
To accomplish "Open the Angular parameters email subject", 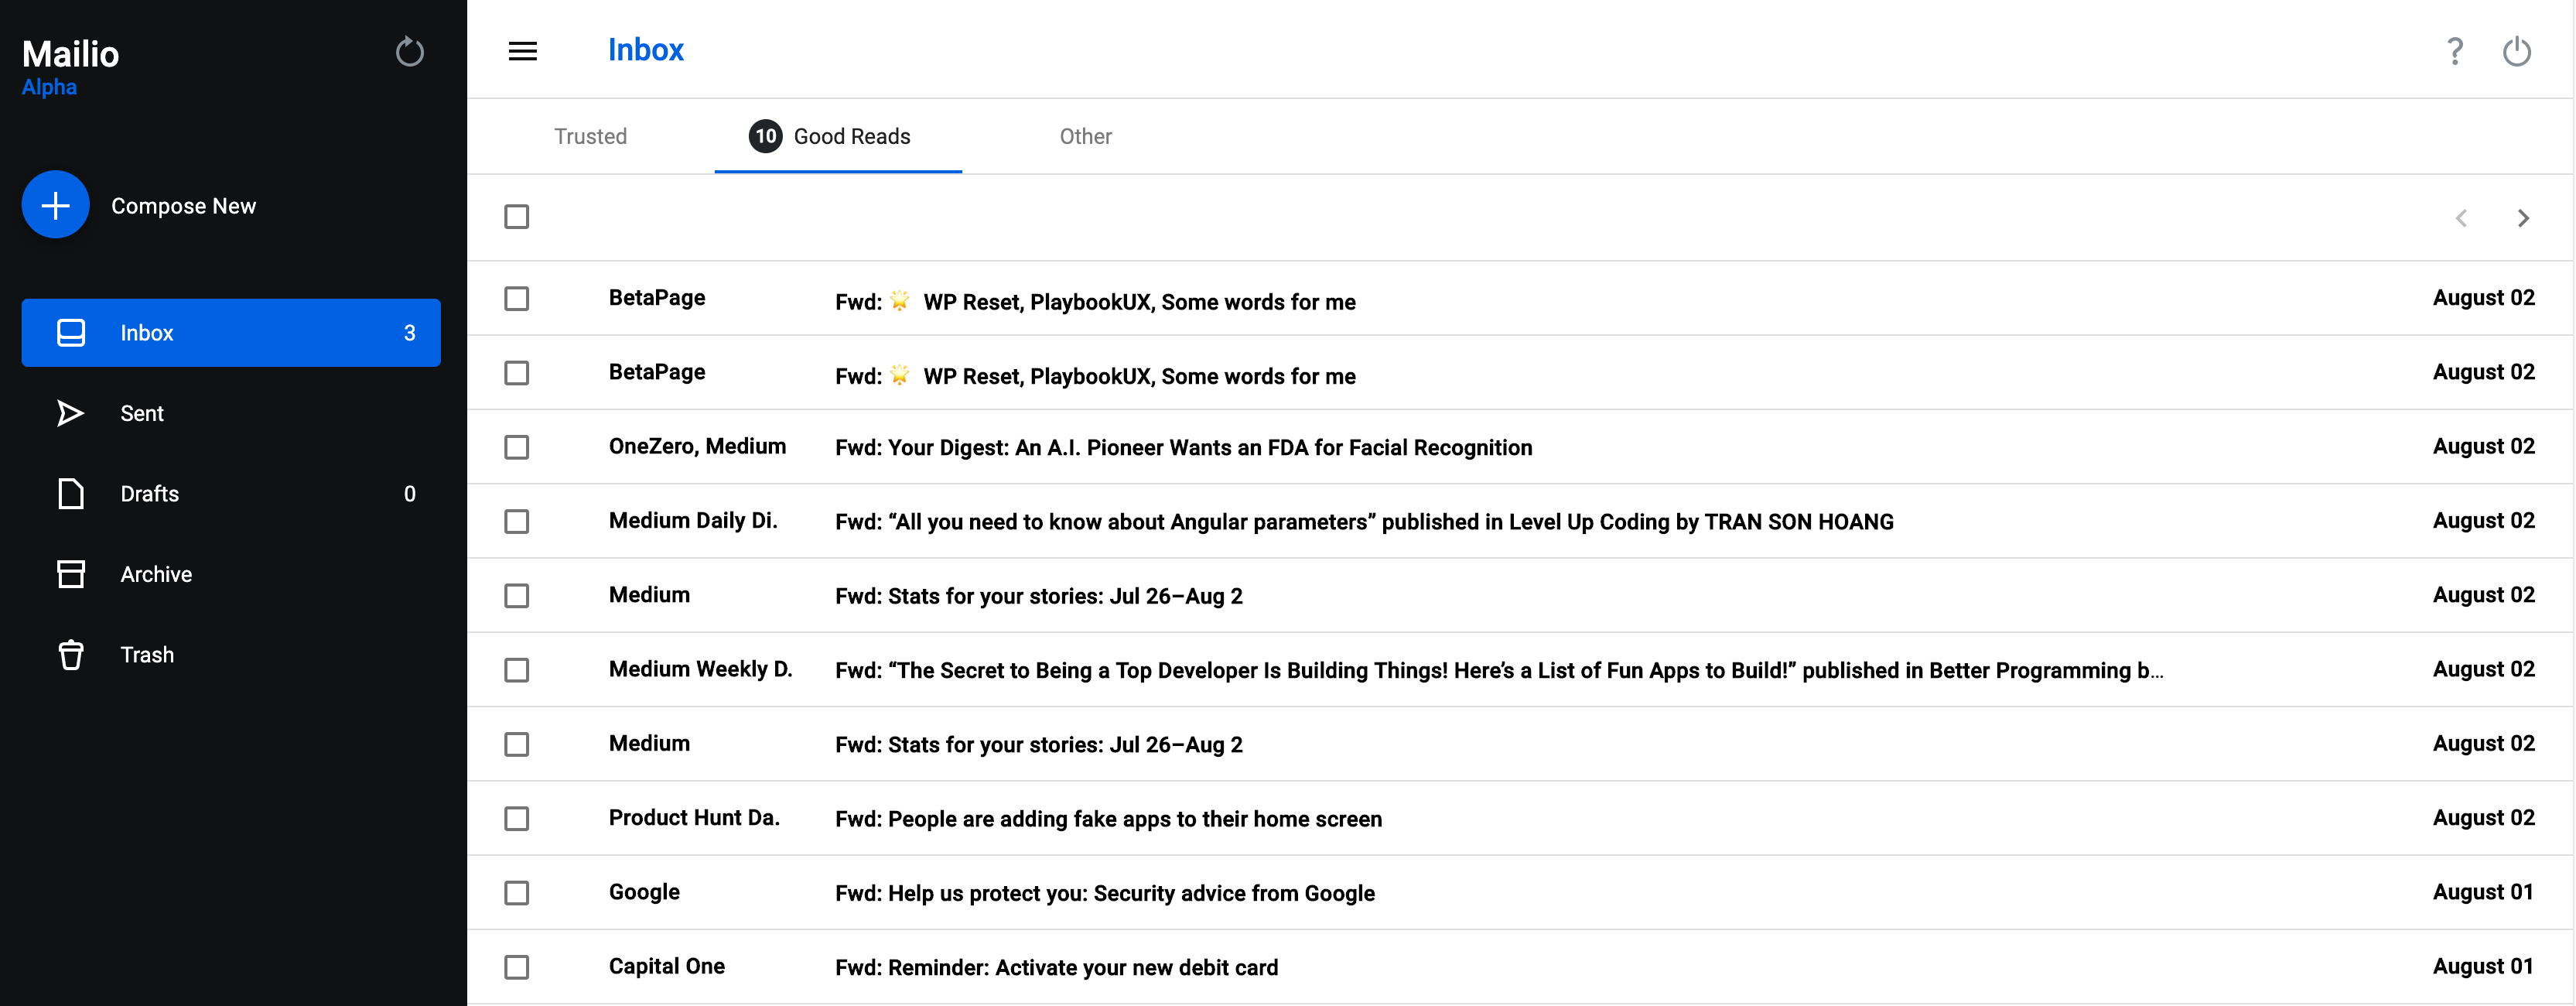I will 1364,522.
